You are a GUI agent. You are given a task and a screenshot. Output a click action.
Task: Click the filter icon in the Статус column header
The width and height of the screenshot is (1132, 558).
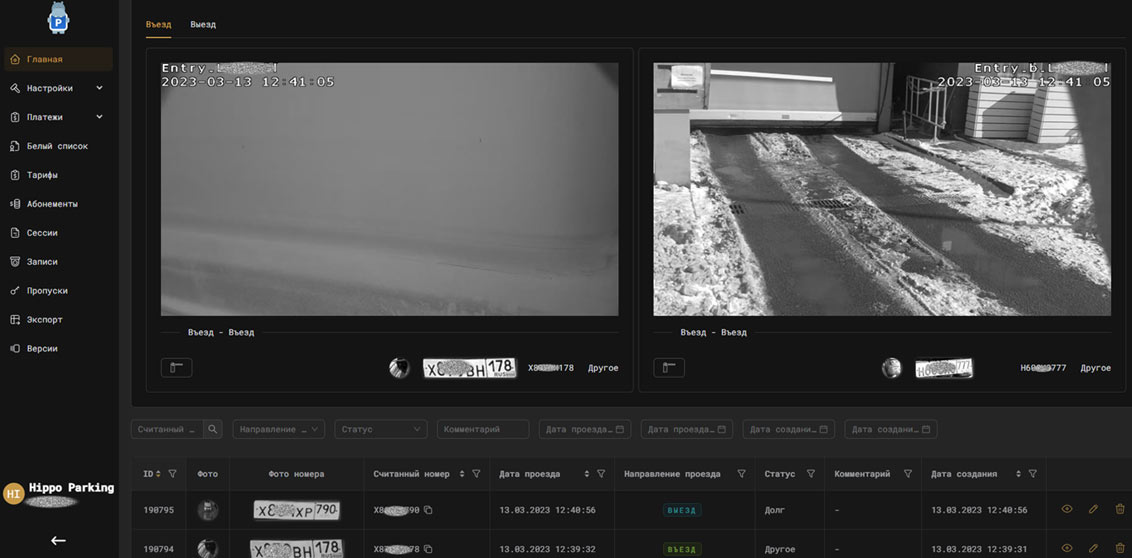click(811, 474)
